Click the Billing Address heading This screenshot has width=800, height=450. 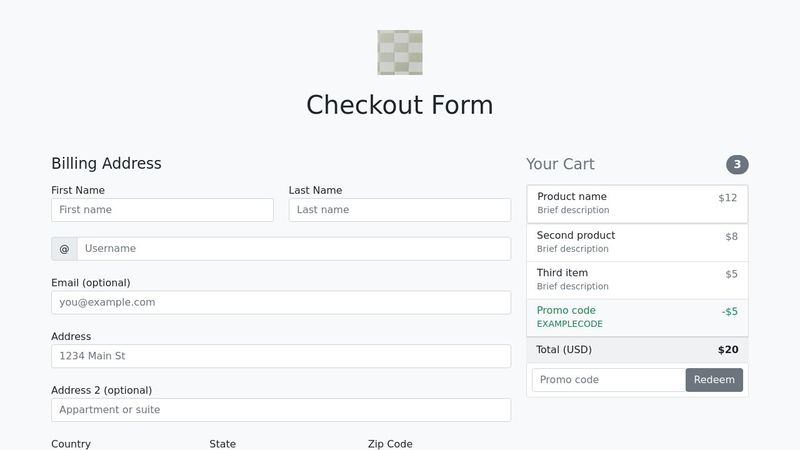(106, 163)
